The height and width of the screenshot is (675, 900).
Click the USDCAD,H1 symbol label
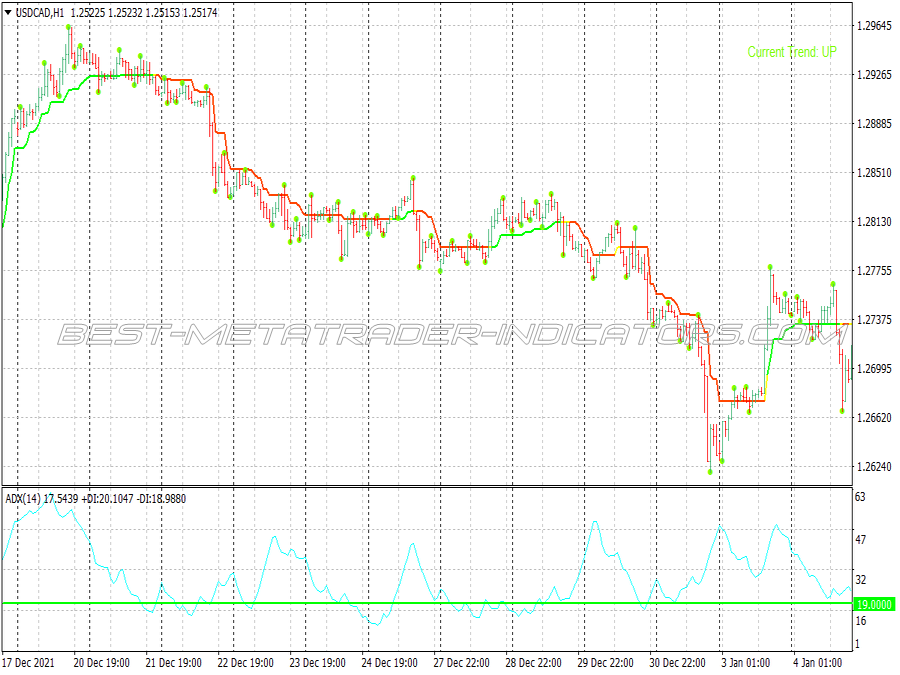pos(40,13)
